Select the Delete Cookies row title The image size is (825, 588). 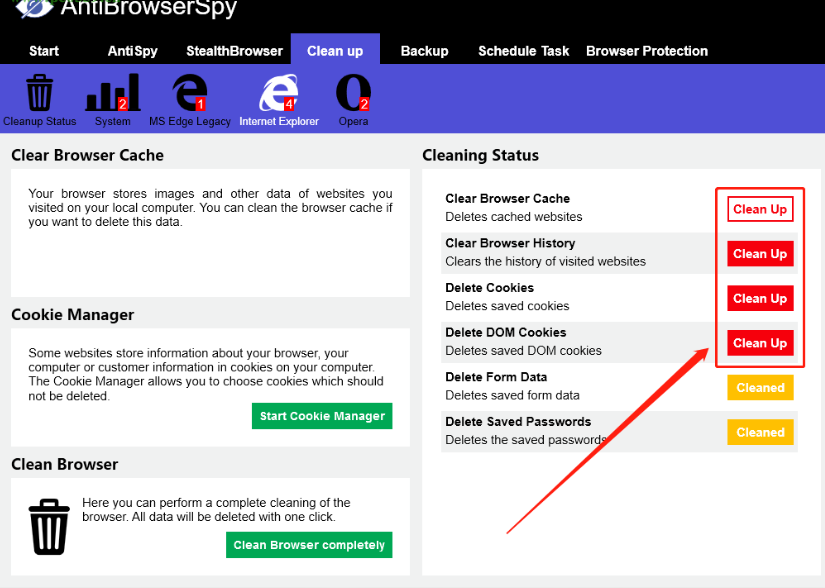489,288
